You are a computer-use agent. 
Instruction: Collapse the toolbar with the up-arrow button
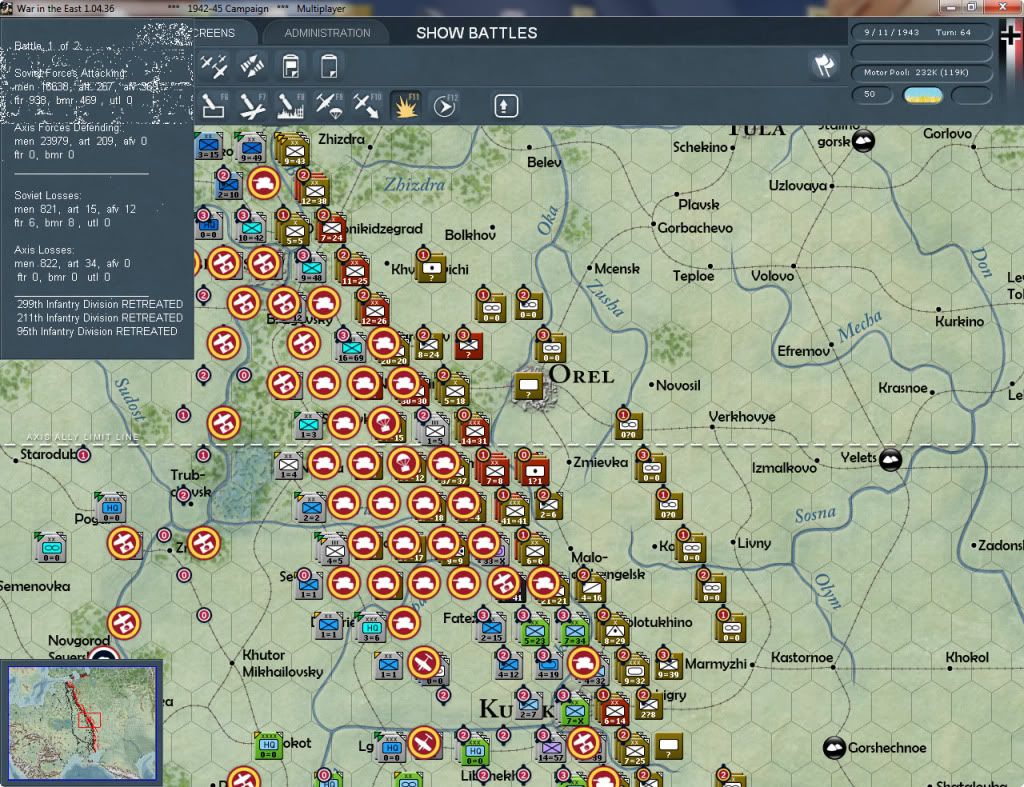[x=505, y=106]
